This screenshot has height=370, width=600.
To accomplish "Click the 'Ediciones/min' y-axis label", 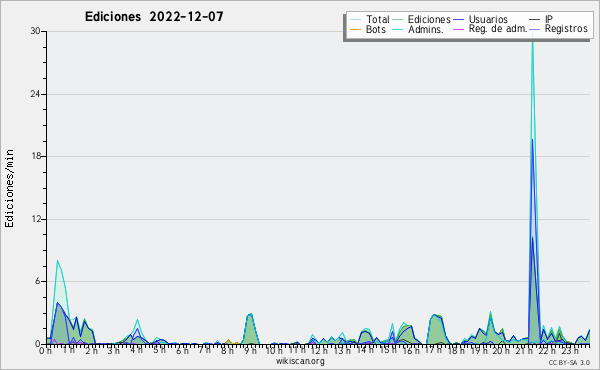I will pyautogui.click(x=9, y=188).
